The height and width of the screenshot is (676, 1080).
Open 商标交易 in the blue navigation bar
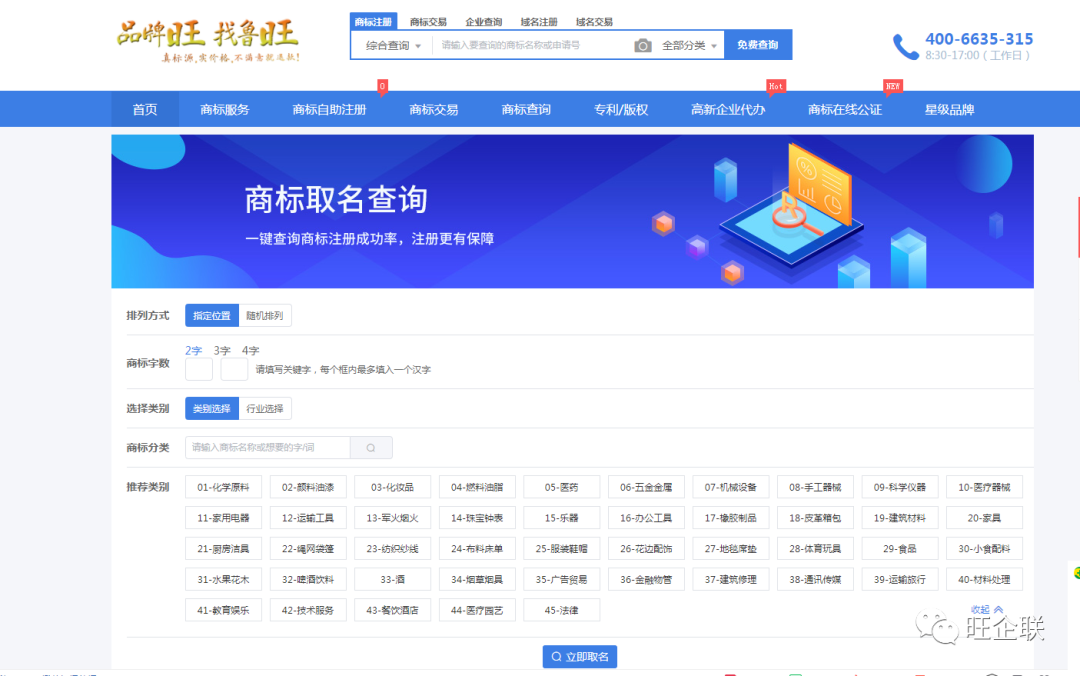coord(434,110)
